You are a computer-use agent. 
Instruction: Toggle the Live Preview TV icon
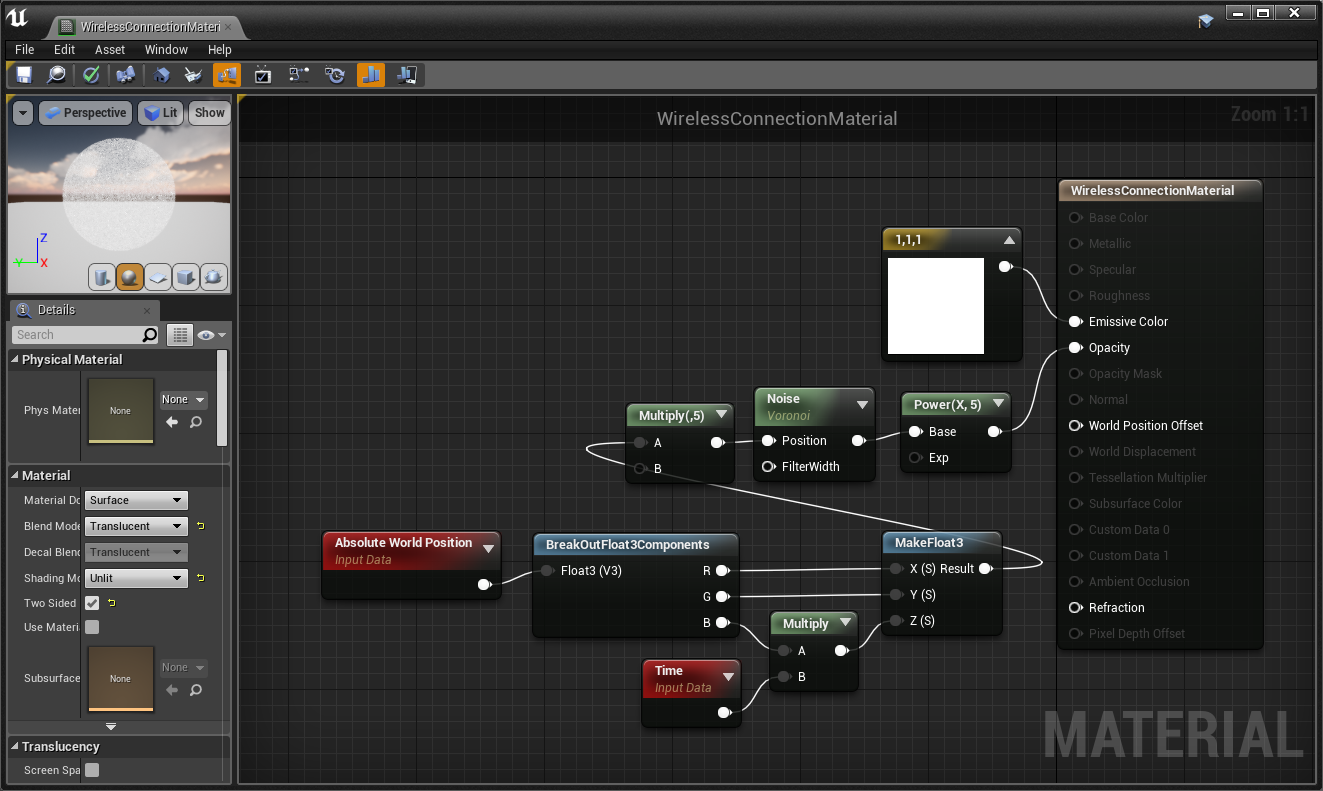point(261,74)
